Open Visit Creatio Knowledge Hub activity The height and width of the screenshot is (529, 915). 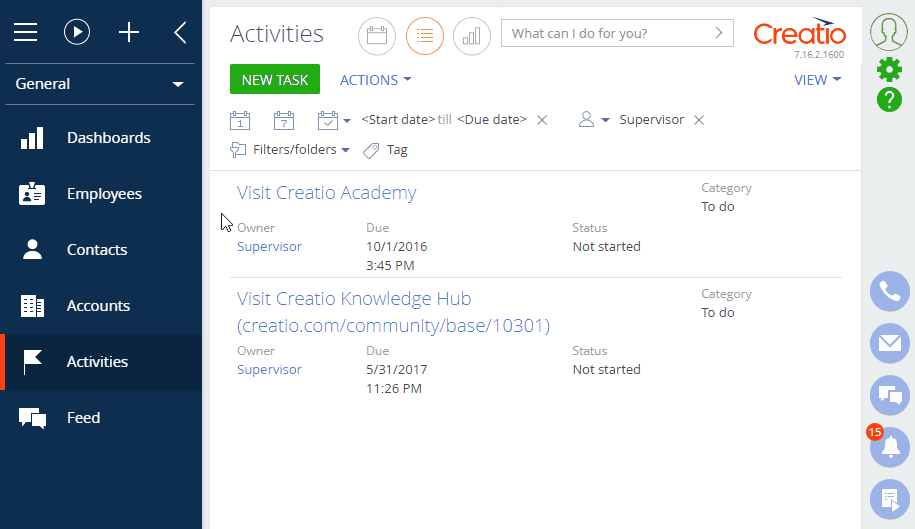click(x=393, y=312)
